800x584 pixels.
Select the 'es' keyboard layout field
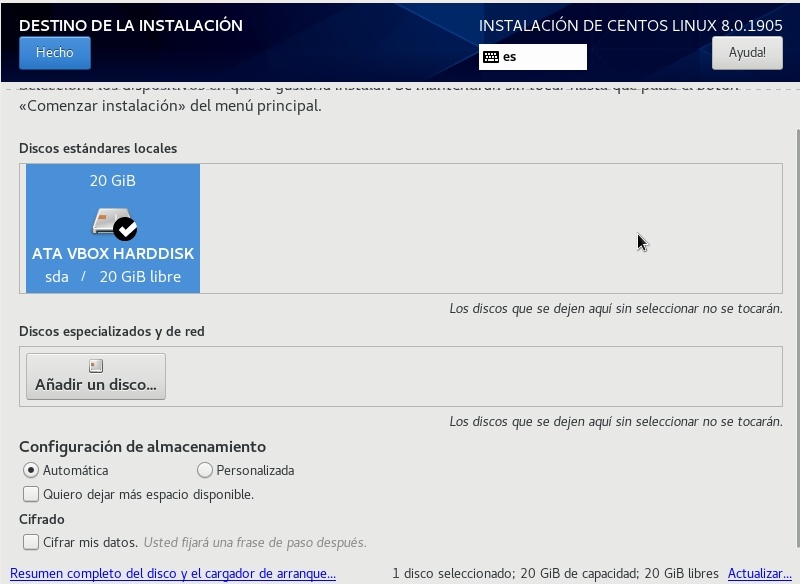click(x=533, y=57)
